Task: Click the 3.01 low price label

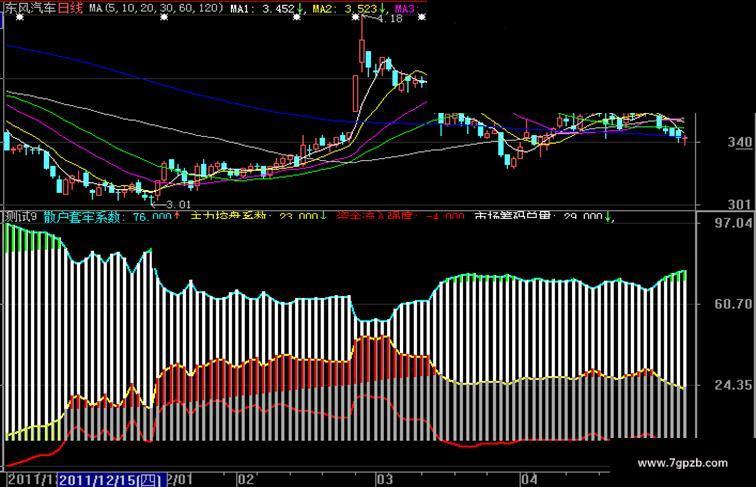Action: coord(178,204)
